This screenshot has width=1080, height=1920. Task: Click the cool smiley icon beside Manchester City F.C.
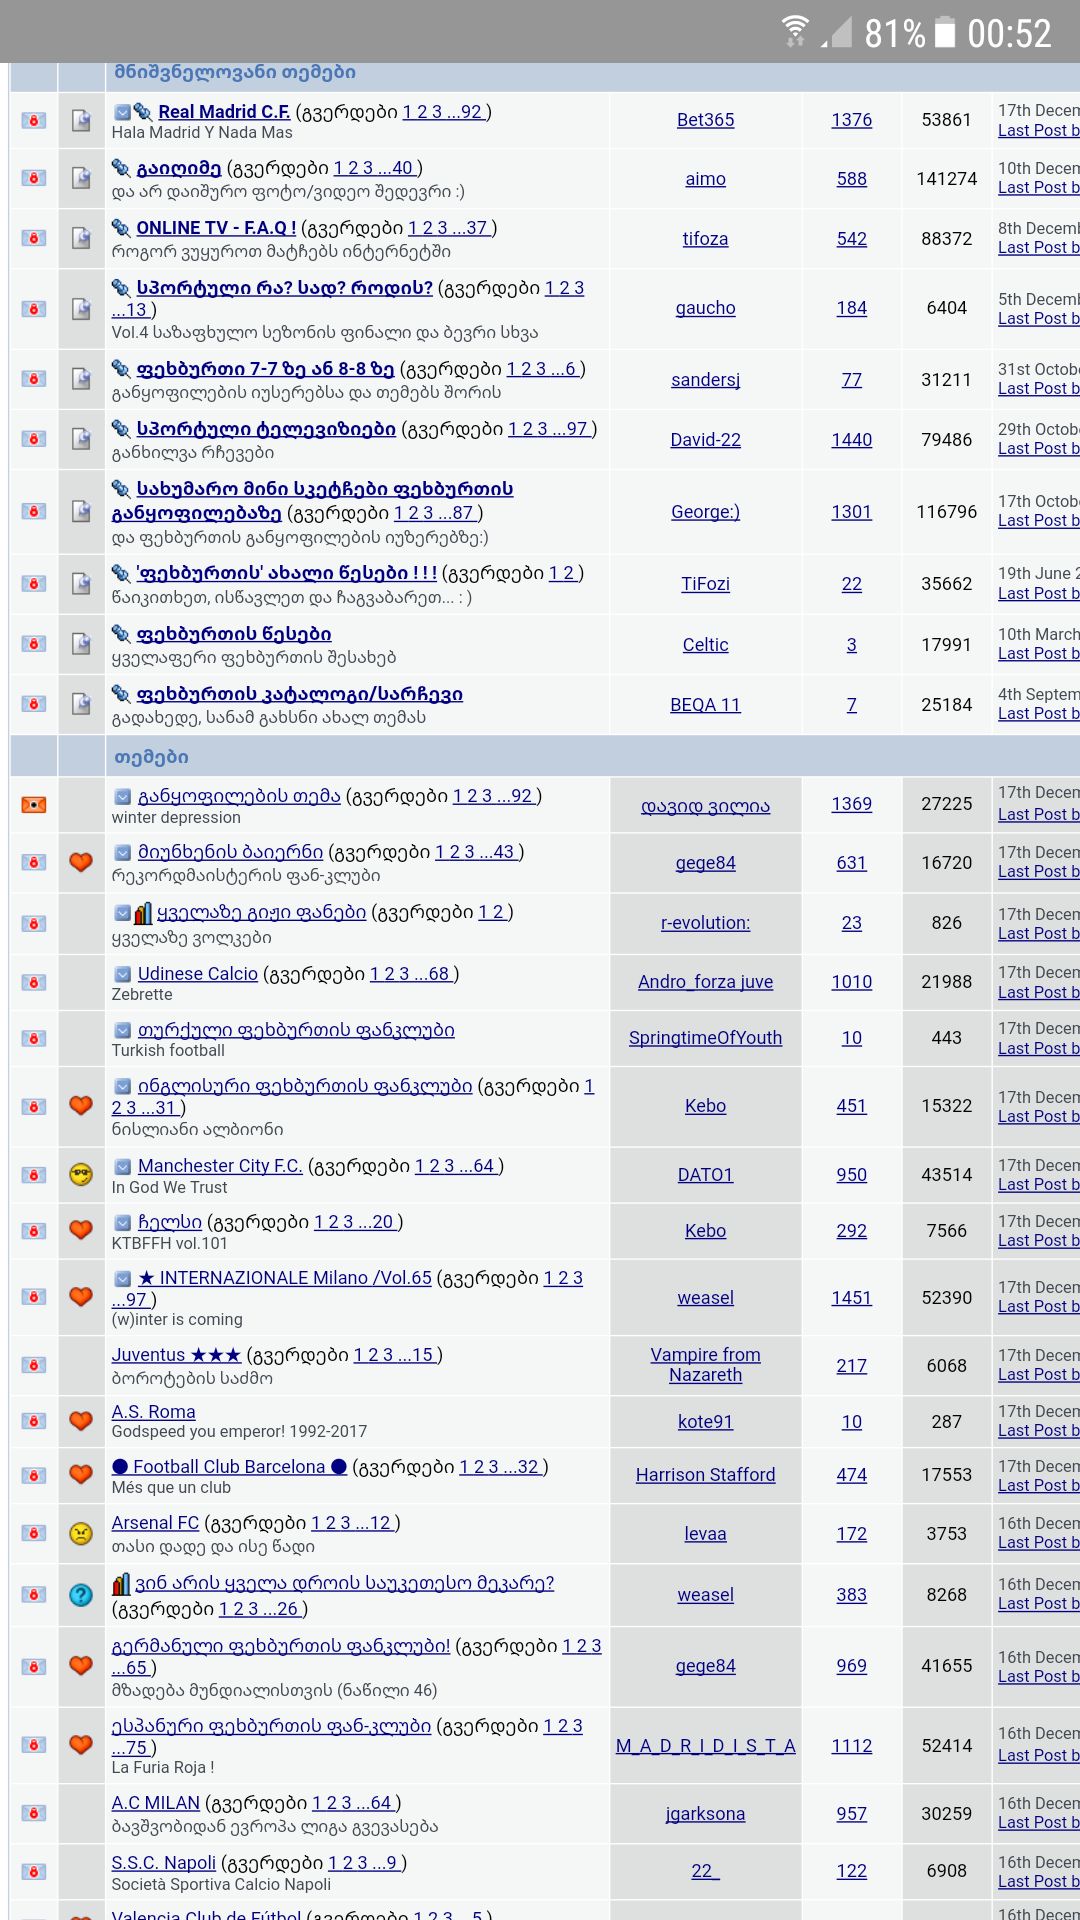tap(81, 1175)
